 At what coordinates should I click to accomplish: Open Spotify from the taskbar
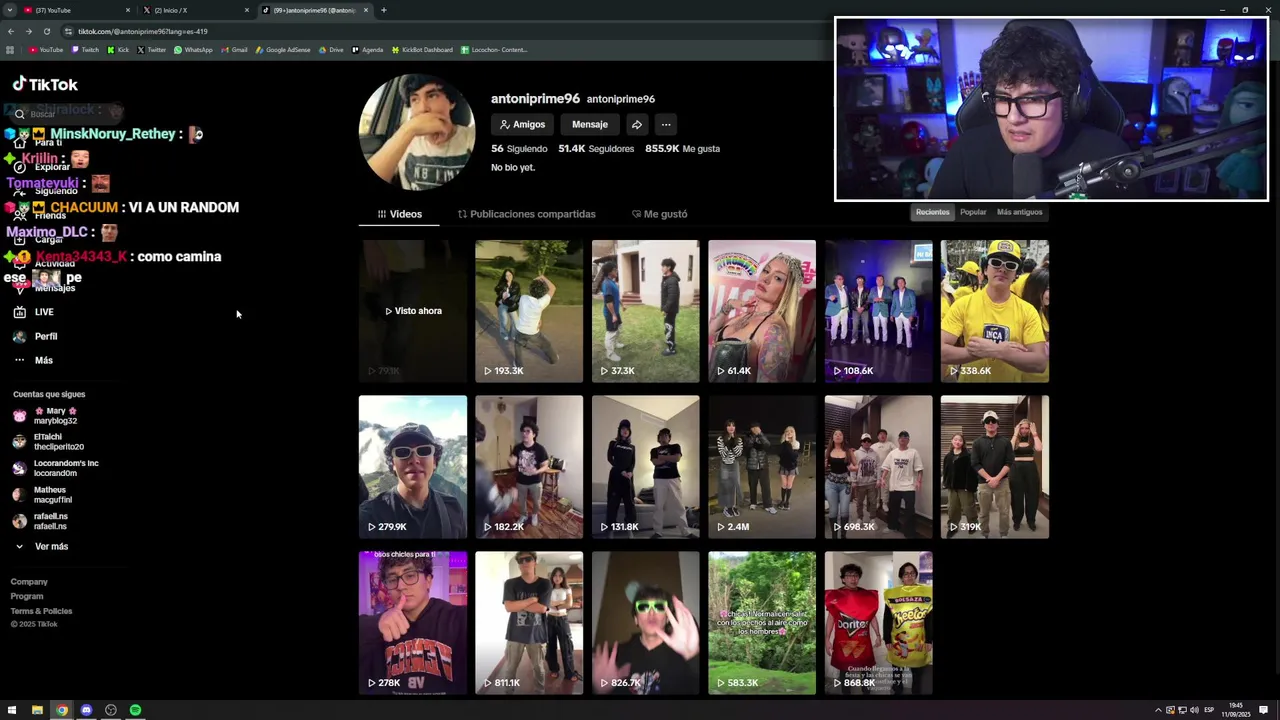135,710
